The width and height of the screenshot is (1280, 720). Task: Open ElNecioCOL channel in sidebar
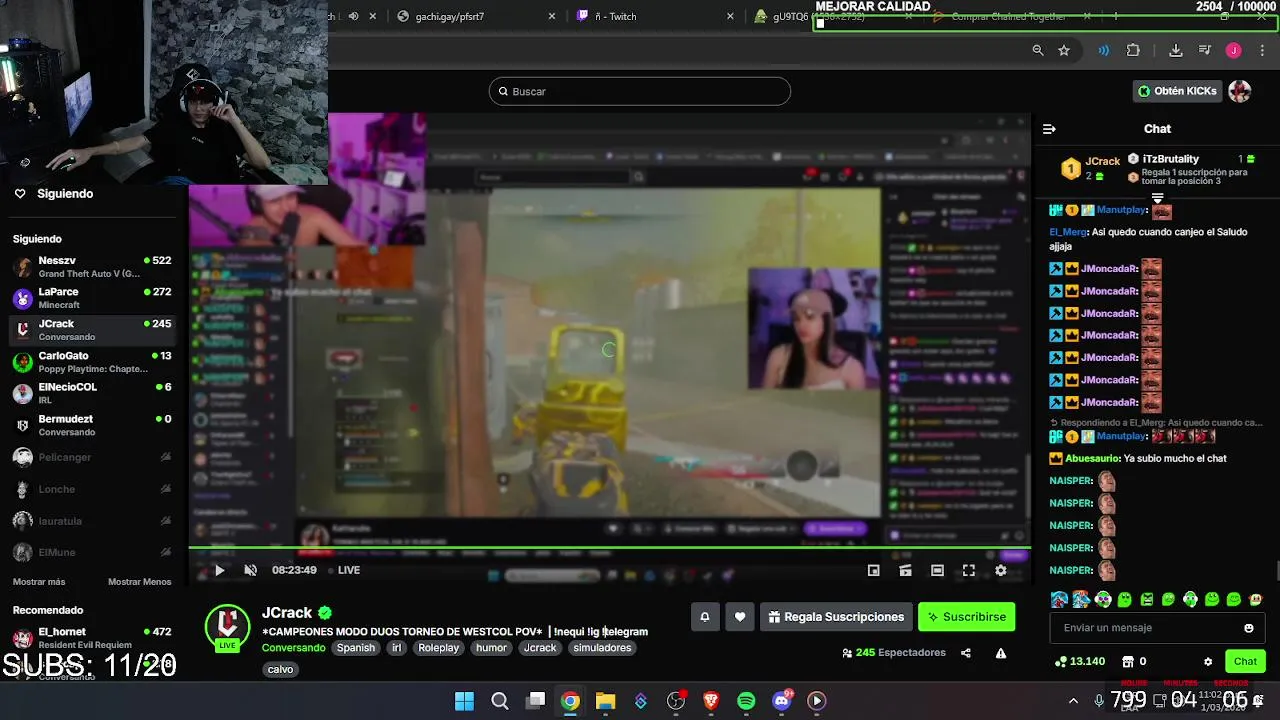pyautogui.click(x=92, y=393)
